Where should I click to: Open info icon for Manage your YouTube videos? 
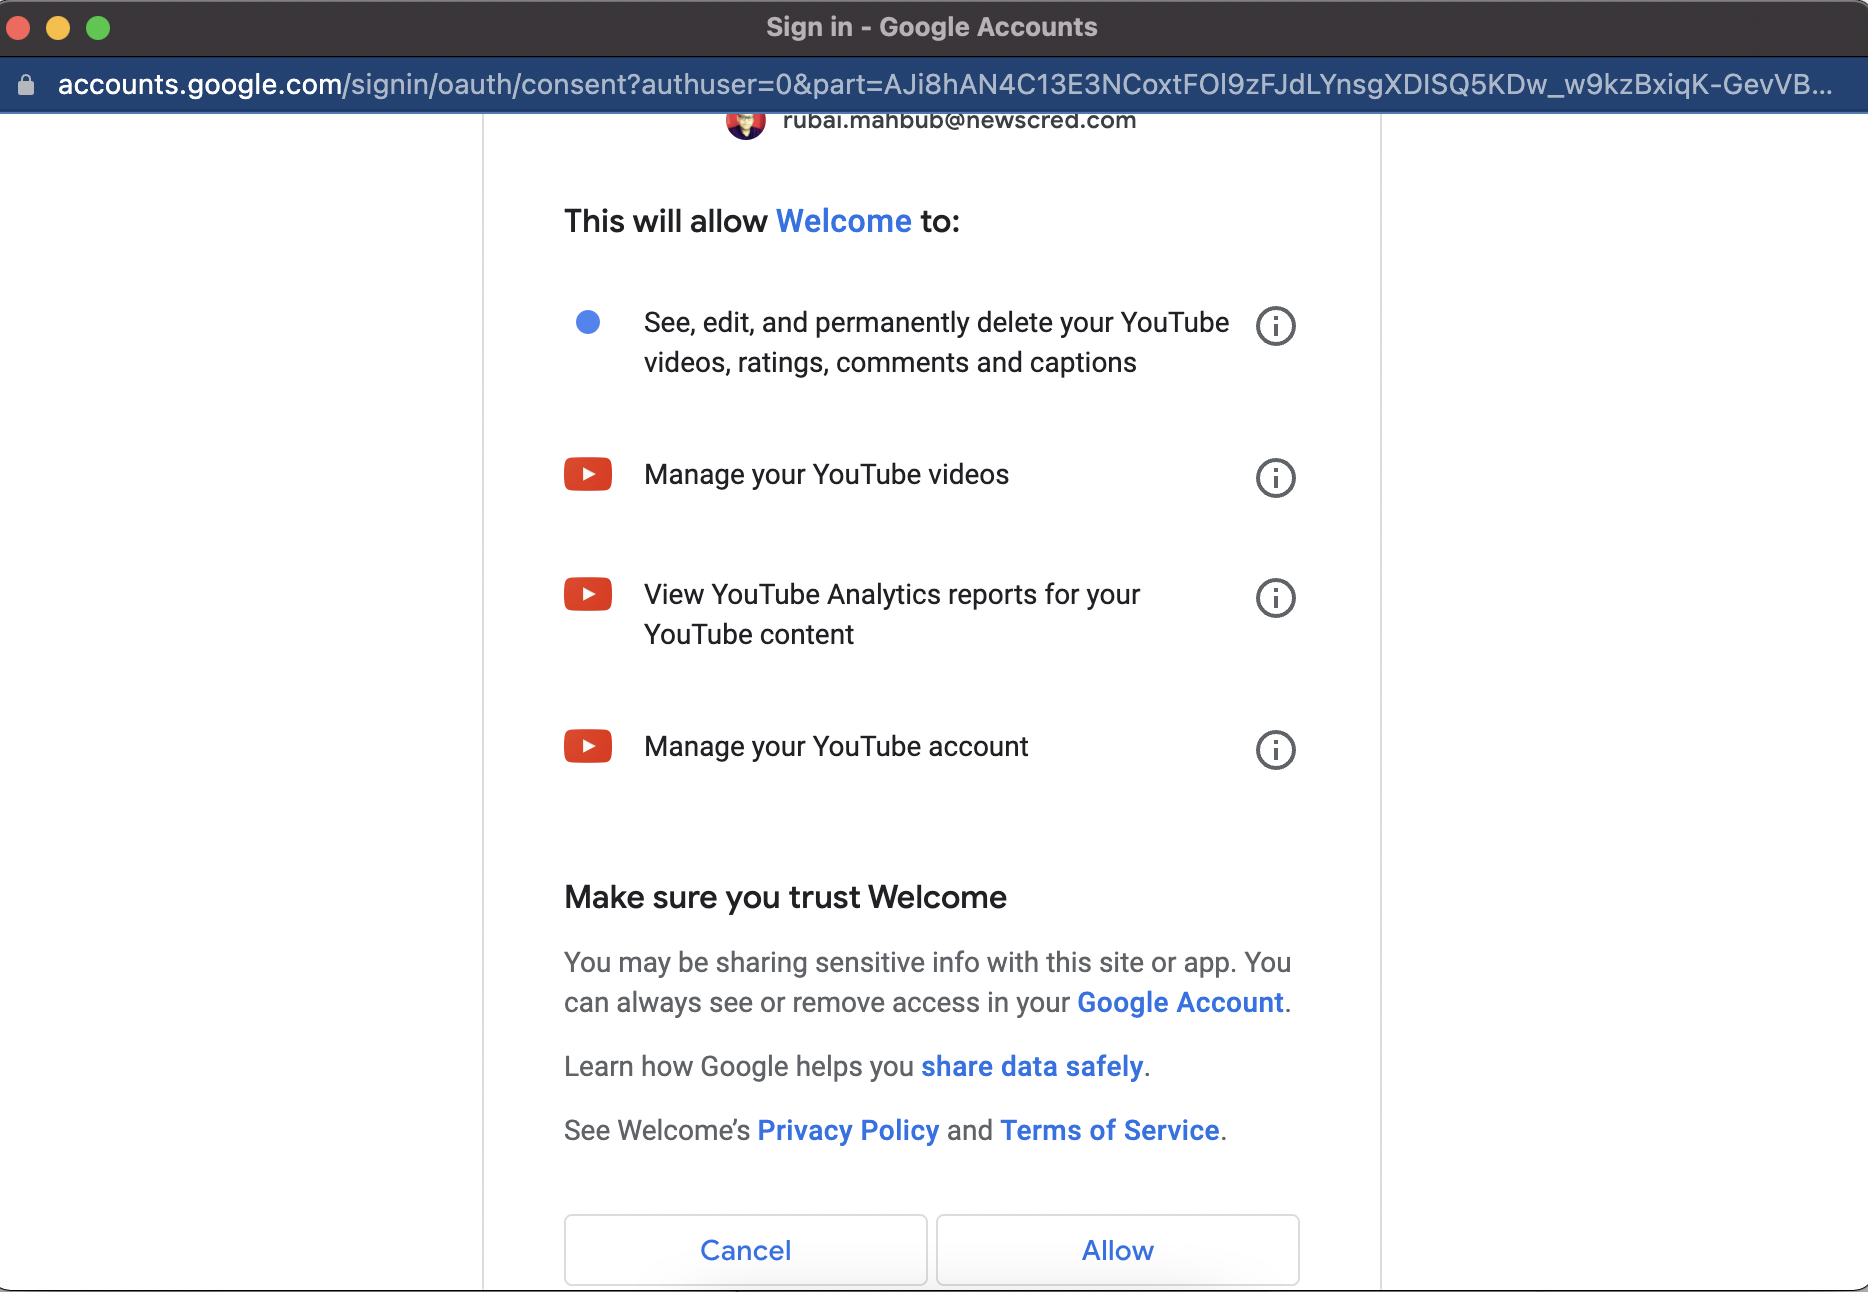click(x=1275, y=478)
